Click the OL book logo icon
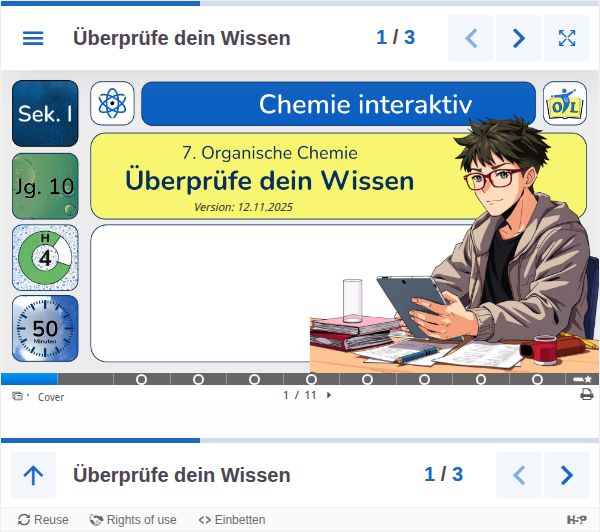This screenshot has height=532, width=600. pos(564,103)
